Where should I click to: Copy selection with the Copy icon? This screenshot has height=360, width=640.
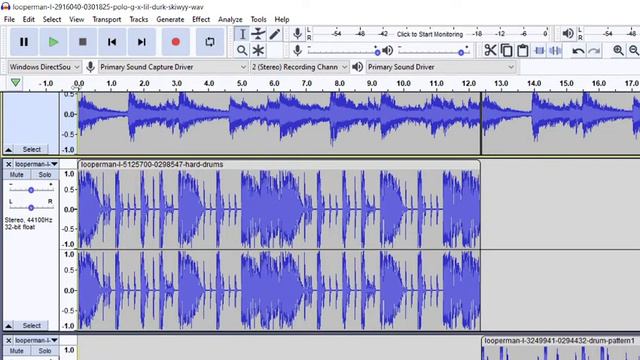pos(507,51)
